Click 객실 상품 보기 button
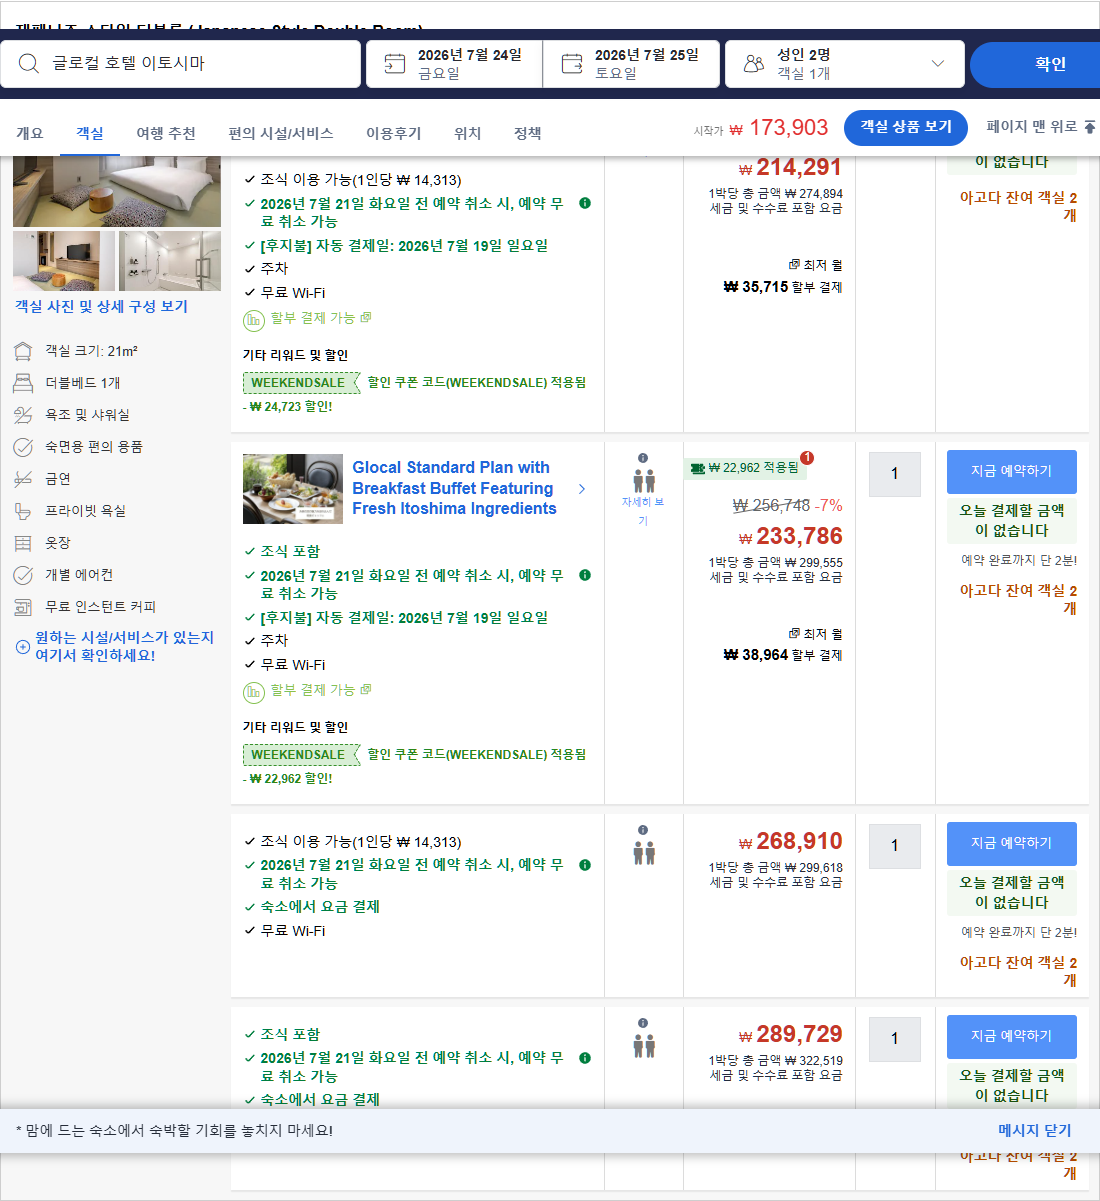1100x1201 pixels. [906, 127]
